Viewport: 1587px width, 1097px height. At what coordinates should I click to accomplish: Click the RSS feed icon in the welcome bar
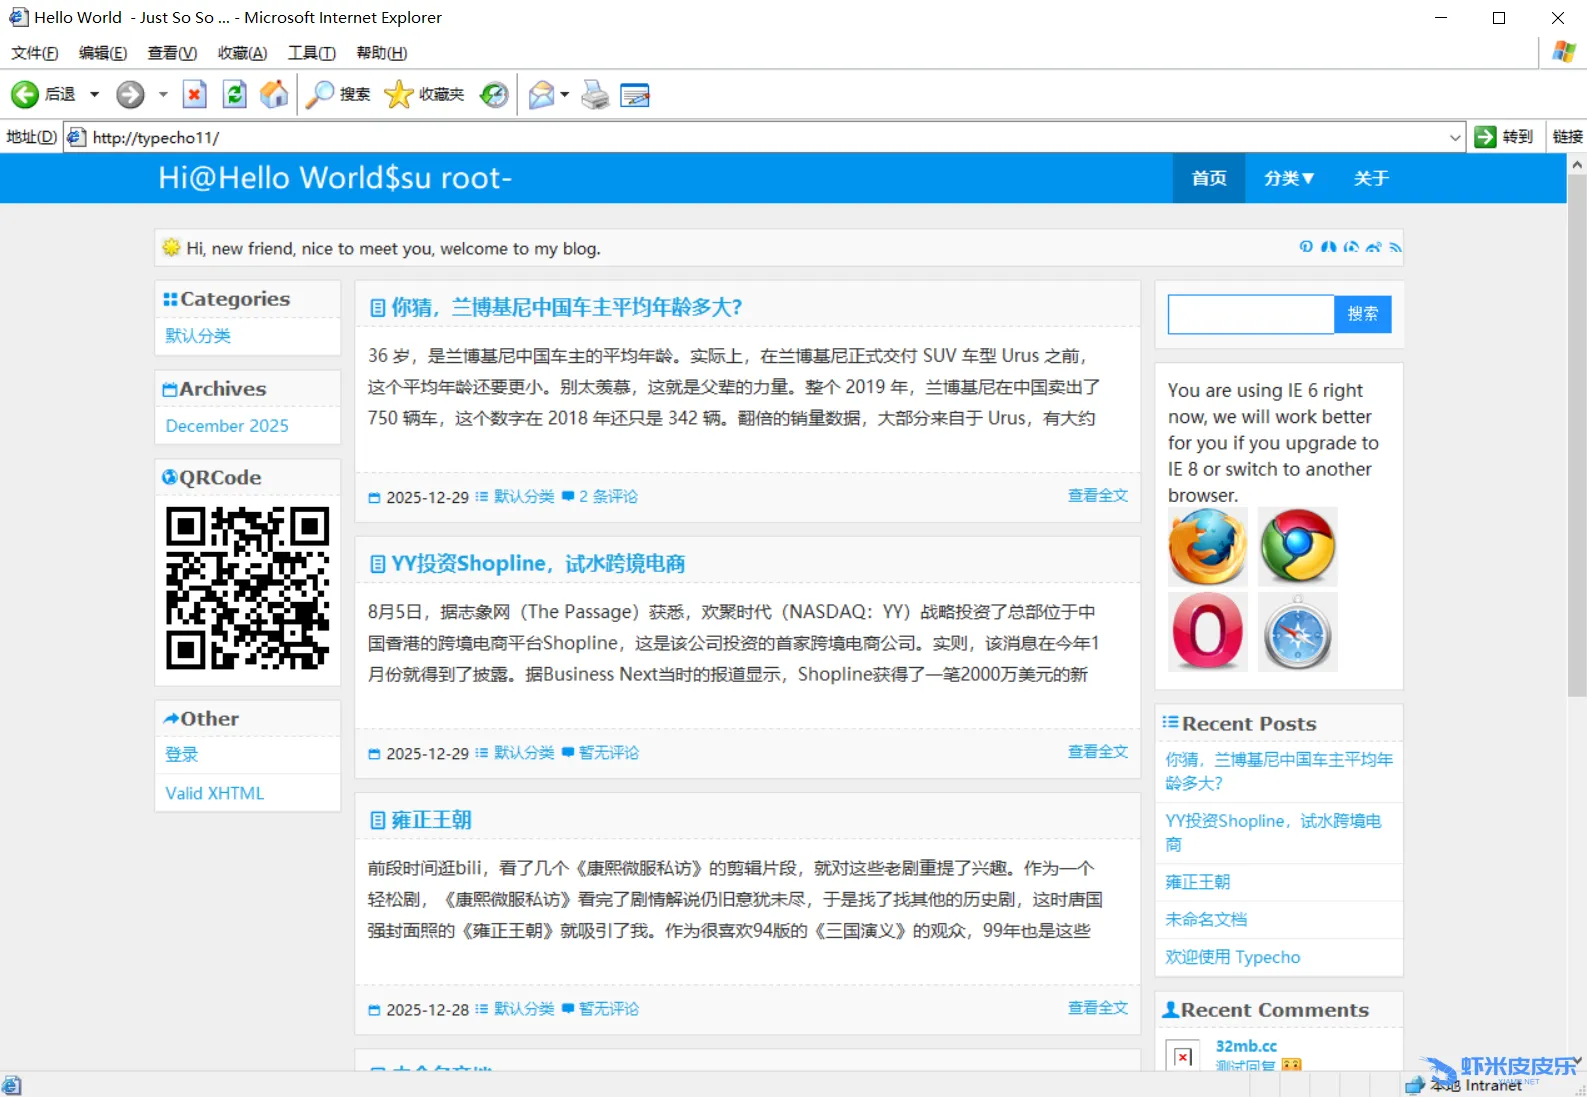pyautogui.click(x=1395, y=247)
